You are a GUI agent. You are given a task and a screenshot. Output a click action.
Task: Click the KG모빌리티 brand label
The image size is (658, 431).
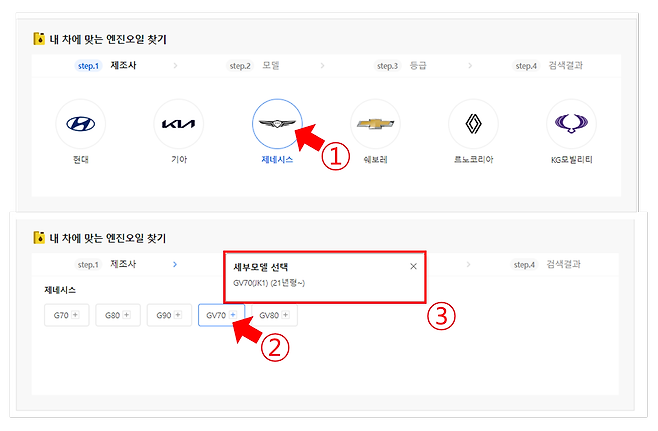coord(572,159)
